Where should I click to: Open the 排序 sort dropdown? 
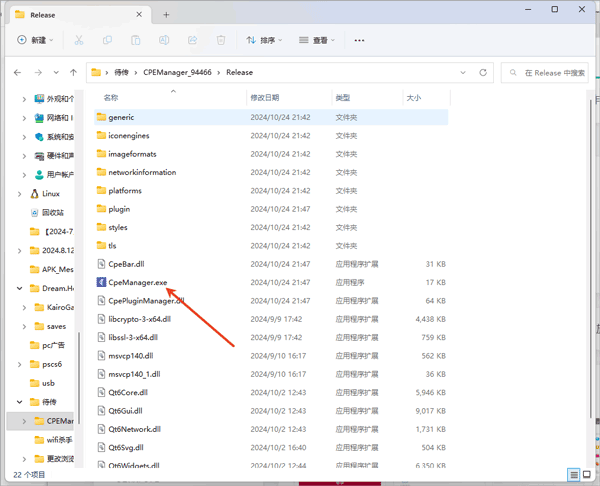(x=264, y=40)
